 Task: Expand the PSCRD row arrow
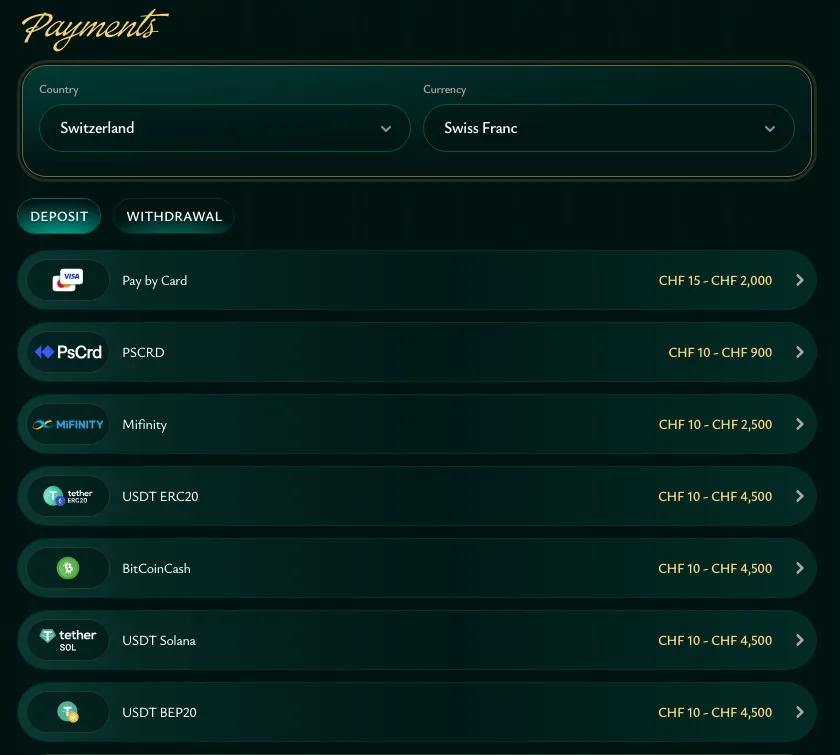[x=800, y=352]
